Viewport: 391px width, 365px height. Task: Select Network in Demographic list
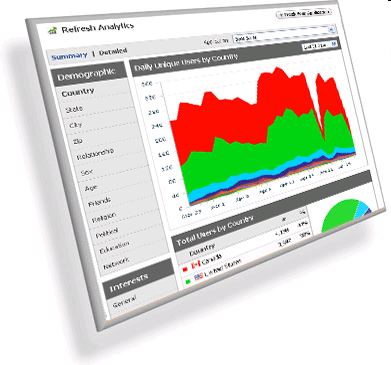(x=116, y=263)
